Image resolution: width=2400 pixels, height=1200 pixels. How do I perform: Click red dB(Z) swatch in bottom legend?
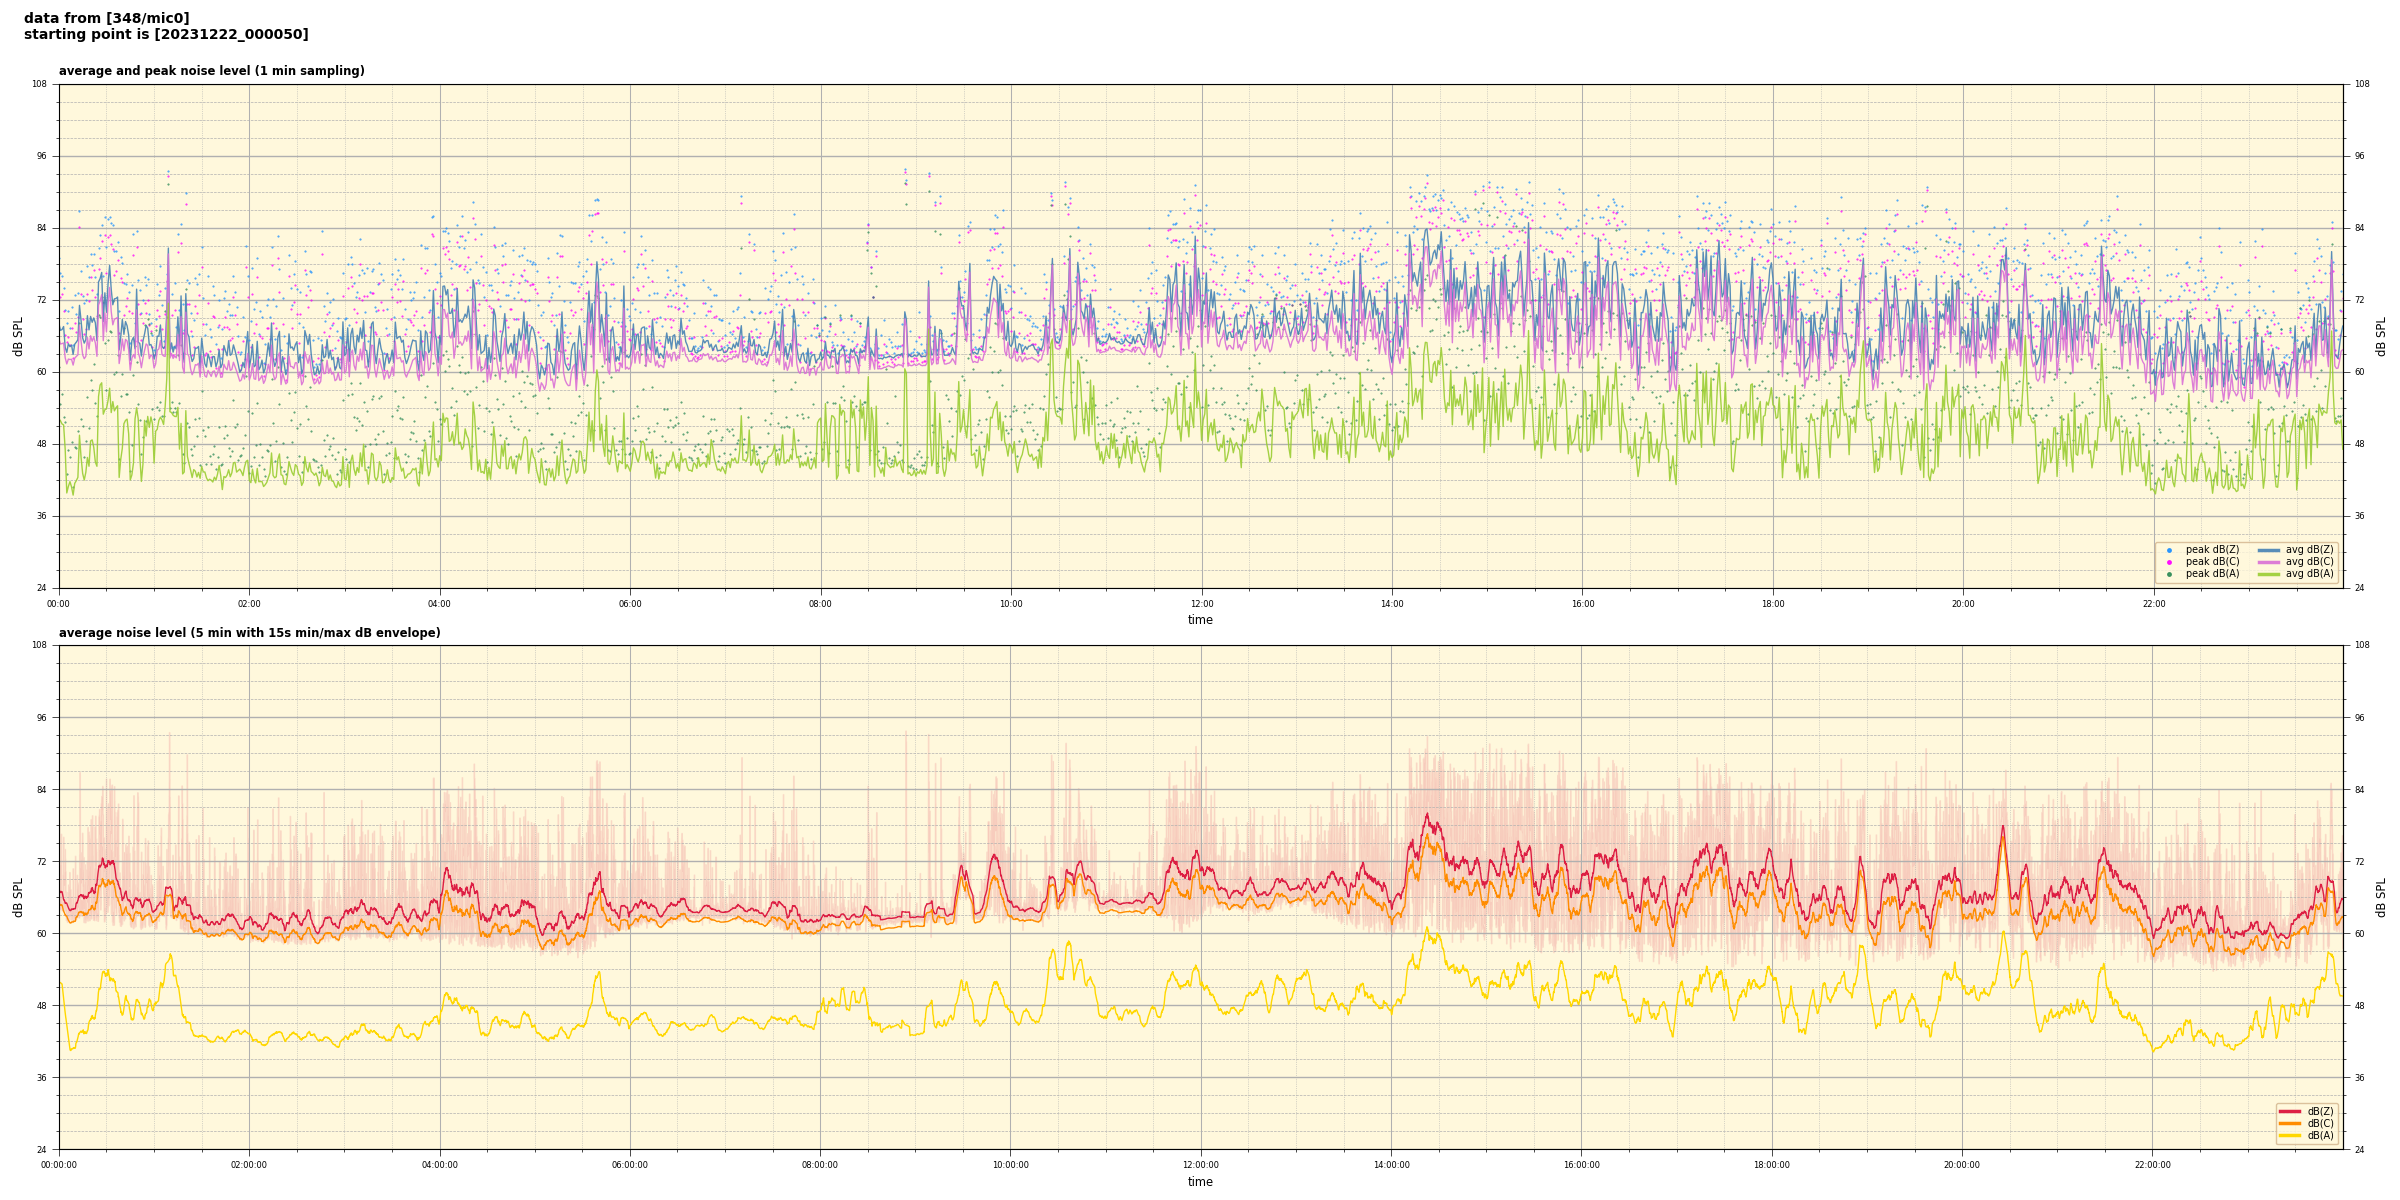(2289, 1111)
